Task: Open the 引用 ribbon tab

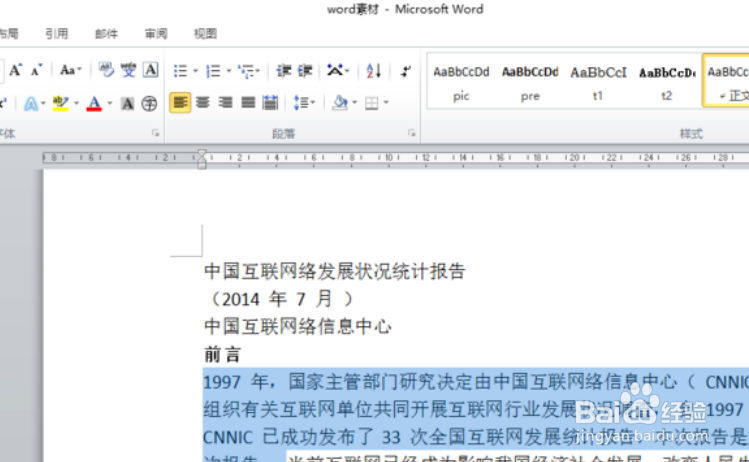Action: 57,33
